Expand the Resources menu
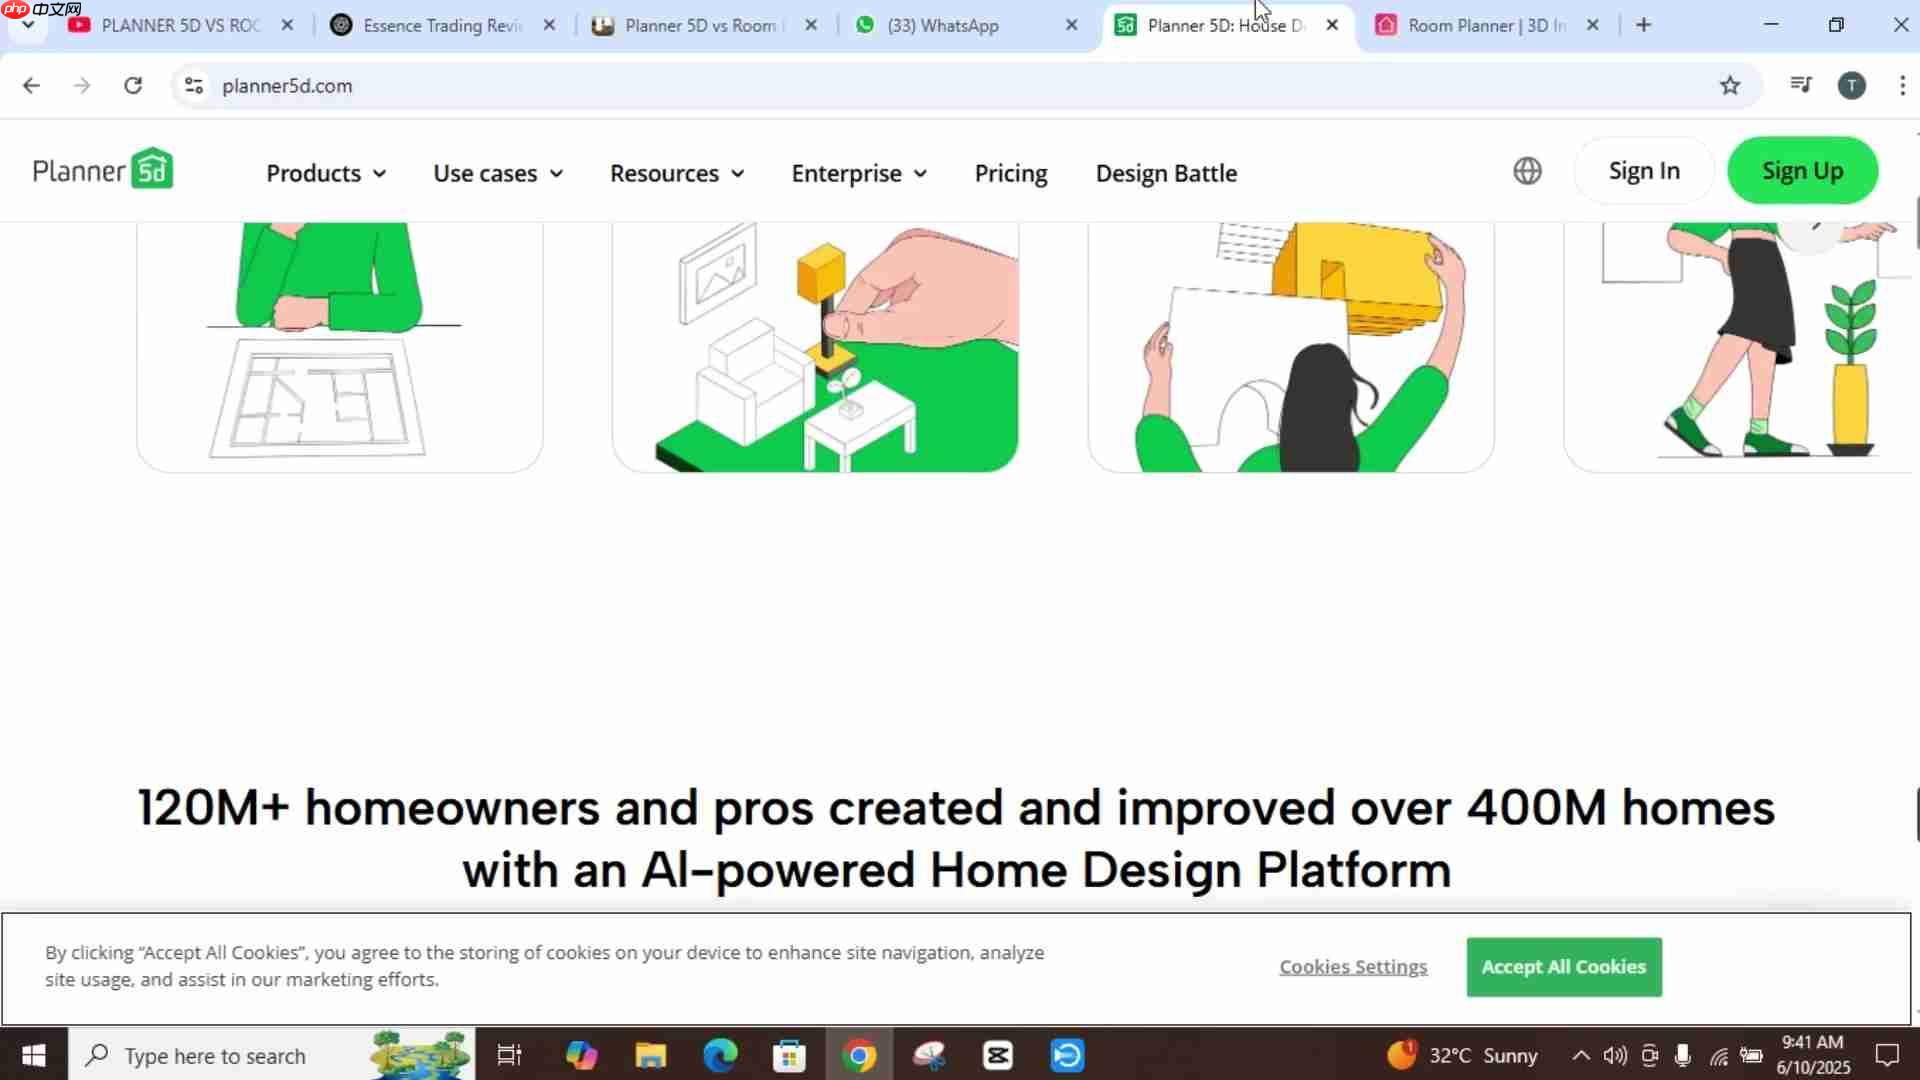 677,173
